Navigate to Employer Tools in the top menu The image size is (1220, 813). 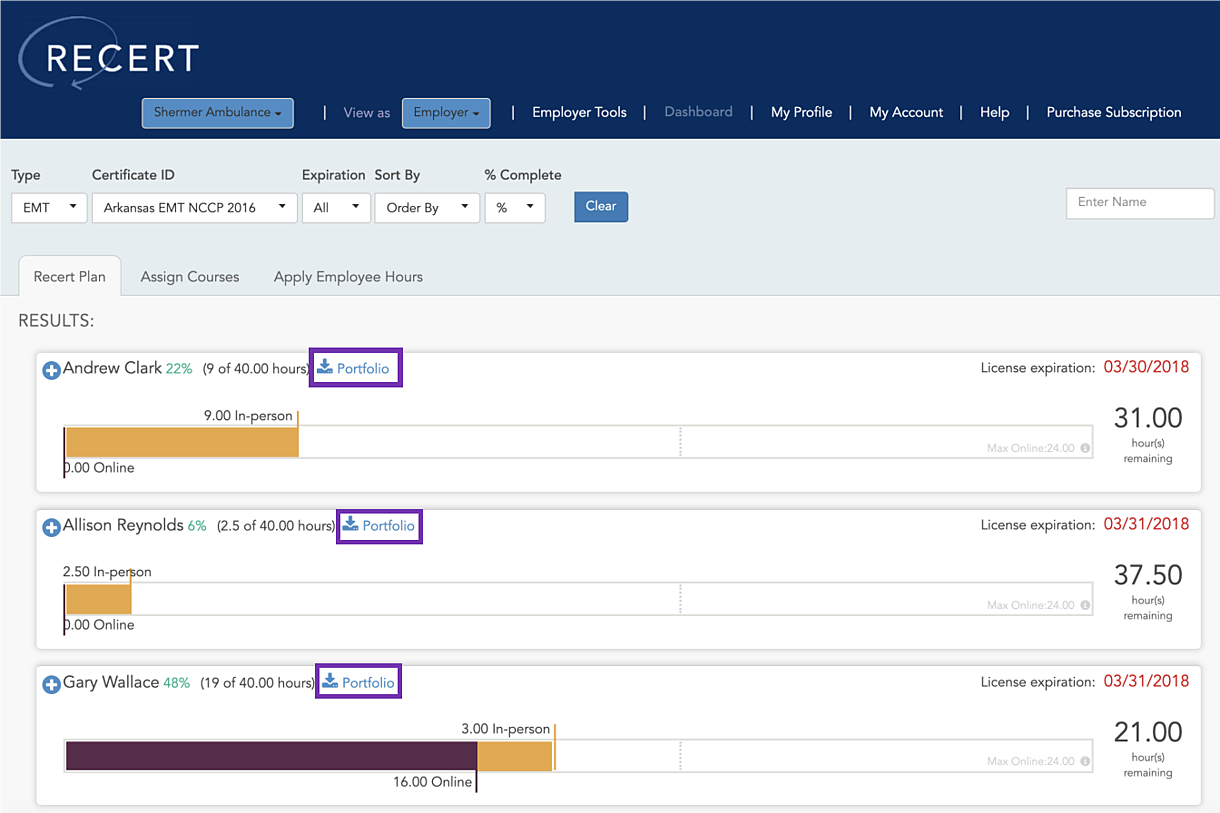tap(579, 112)
